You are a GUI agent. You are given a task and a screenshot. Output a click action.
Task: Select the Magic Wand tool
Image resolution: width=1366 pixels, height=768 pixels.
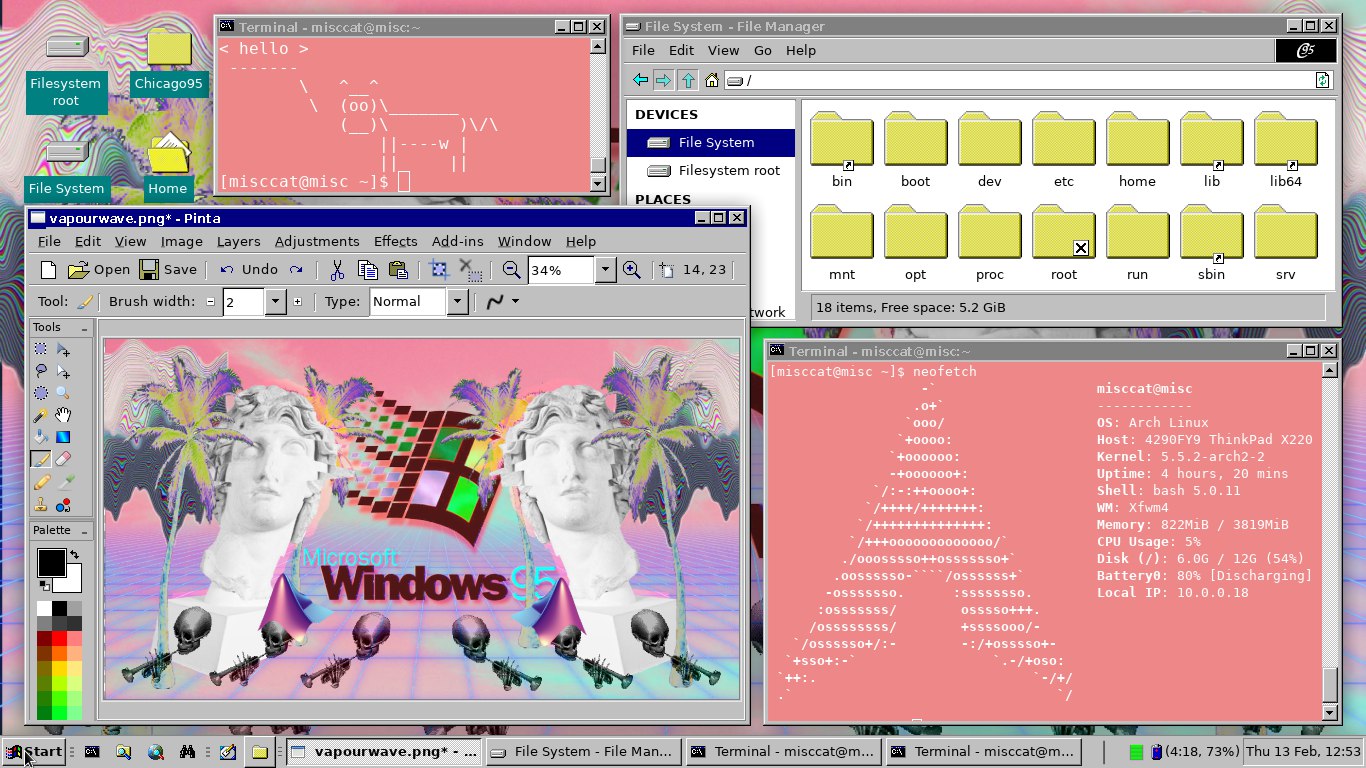[x=41, y=415]
